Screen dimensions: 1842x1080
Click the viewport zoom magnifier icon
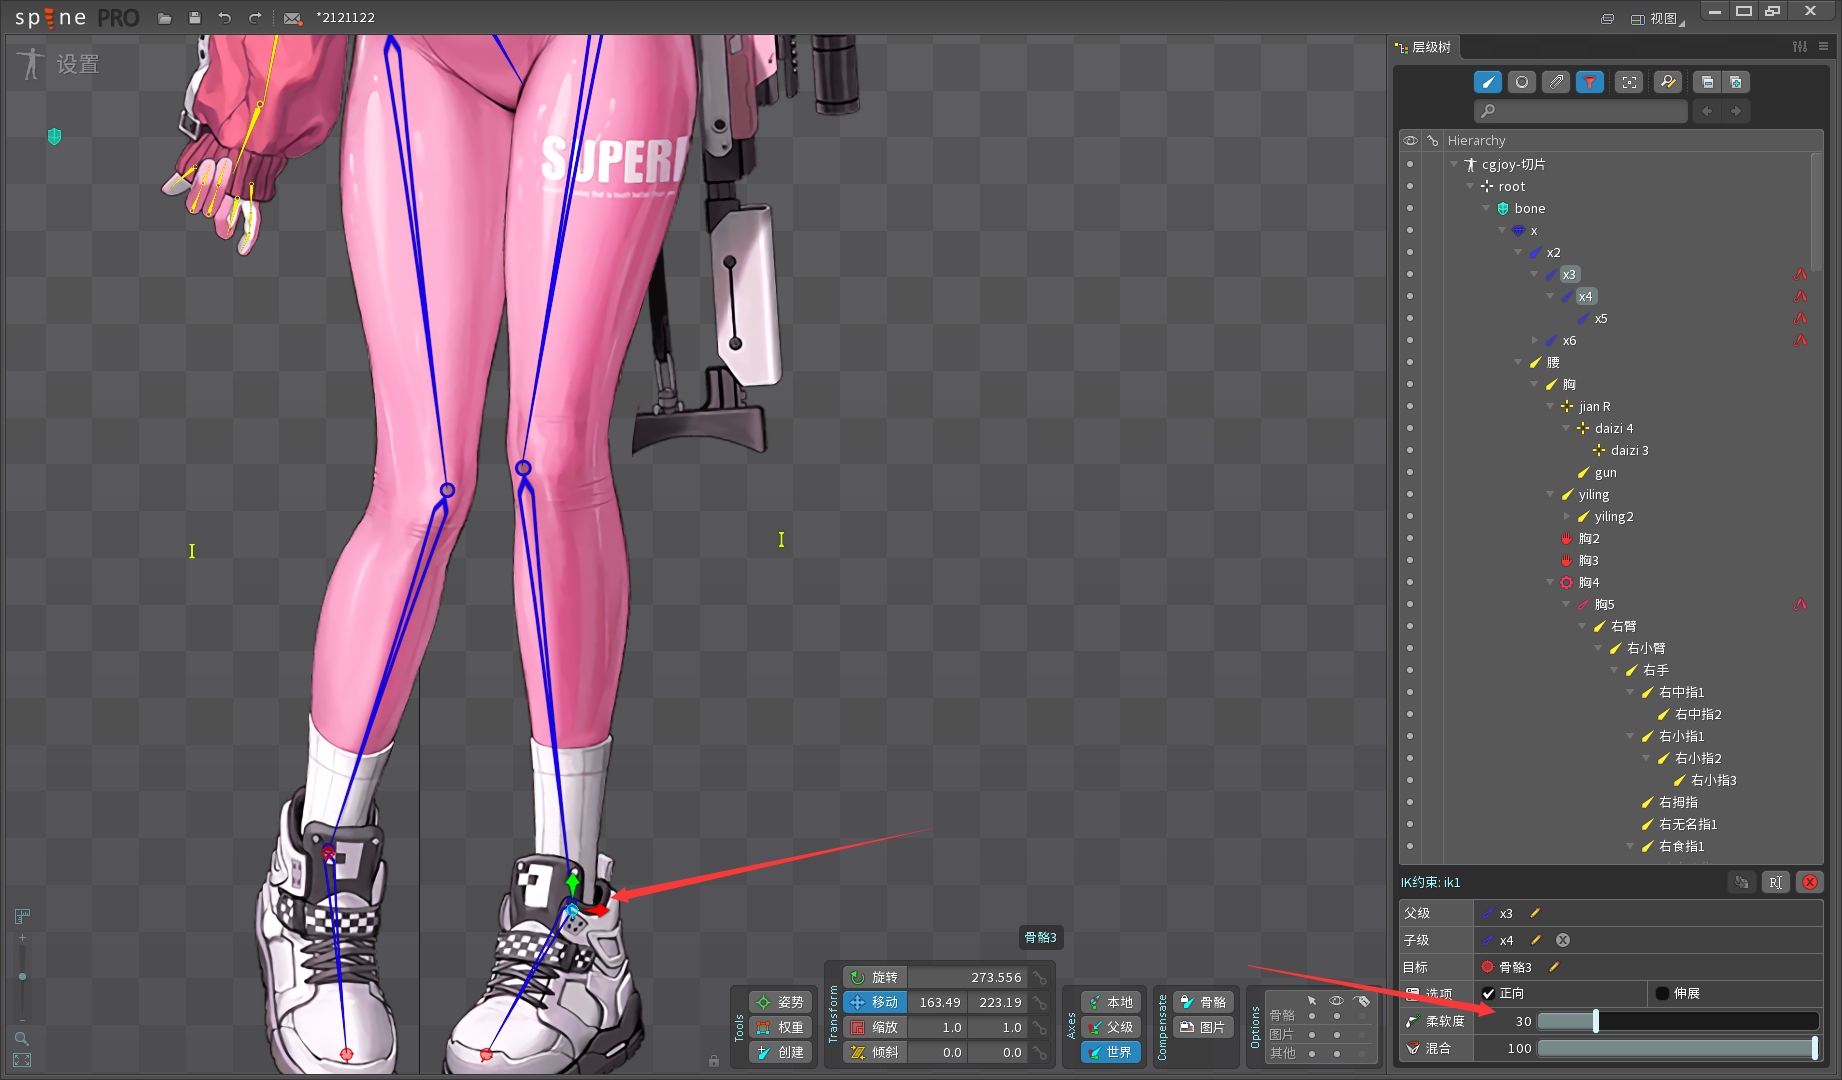pos(21,1039)
